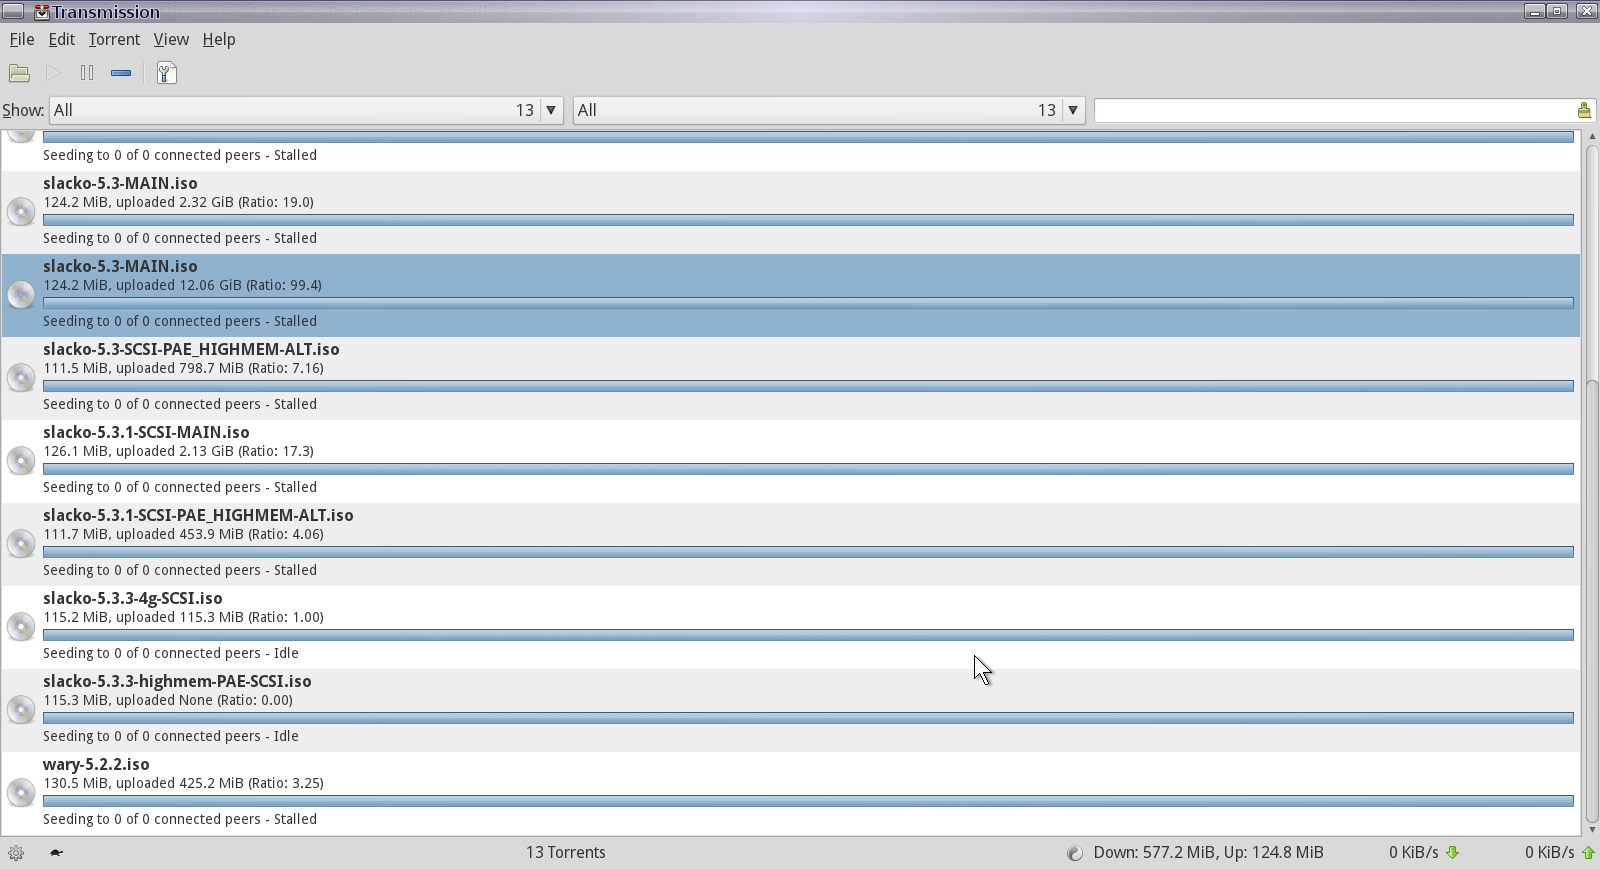The width and height of the screenshot is (1600, 869).
Task: Click the Idle status line under slacko-5.3.3-highmem-PAE-SCSI.iso
Action: [x=171, y=736]
